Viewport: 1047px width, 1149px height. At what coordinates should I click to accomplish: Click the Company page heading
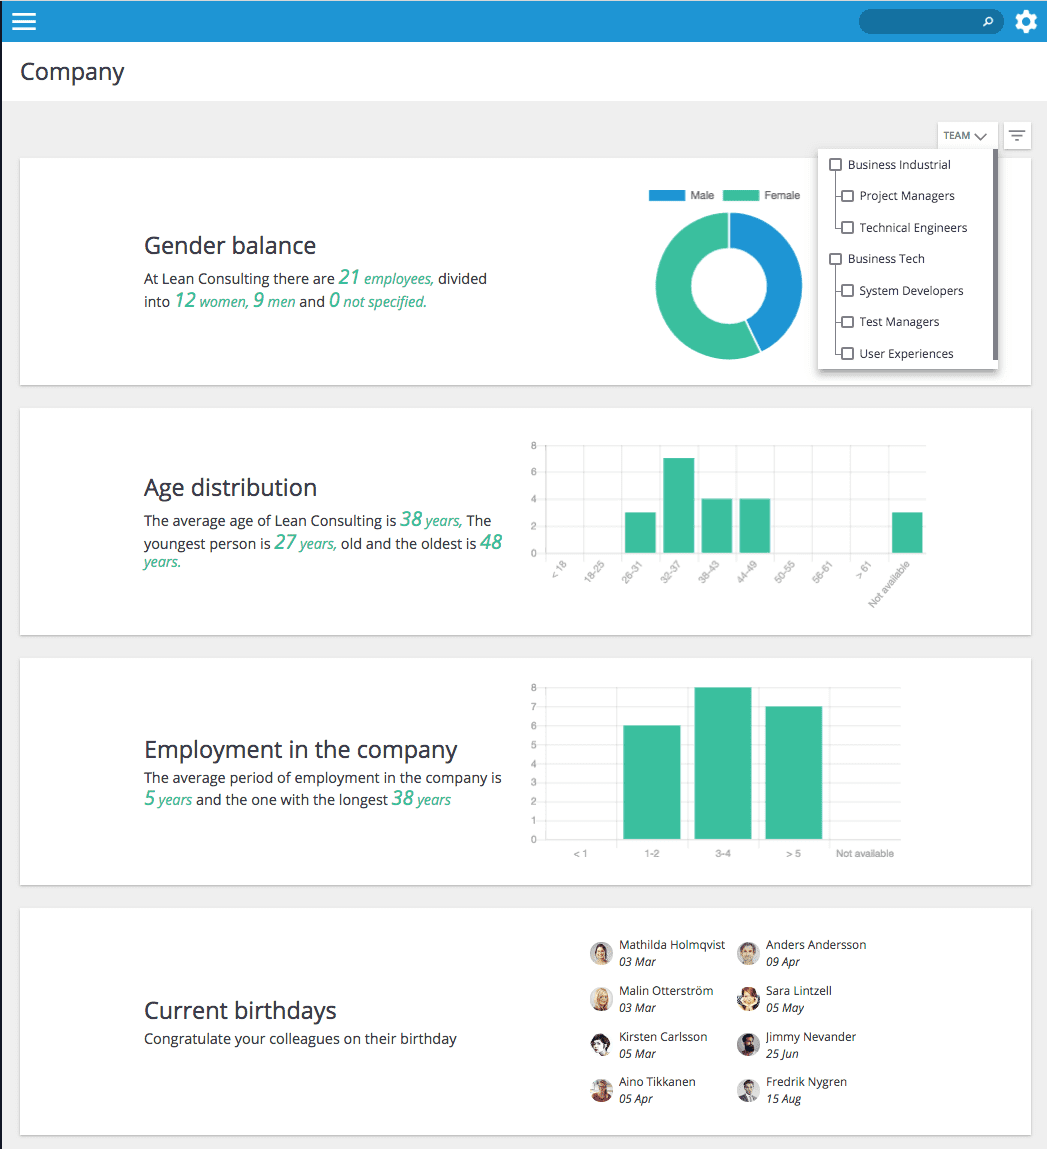click(71, 71)
